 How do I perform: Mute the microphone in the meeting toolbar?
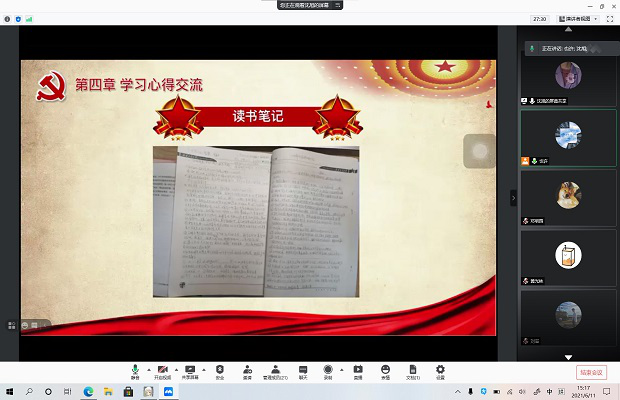tap(135, 371)
